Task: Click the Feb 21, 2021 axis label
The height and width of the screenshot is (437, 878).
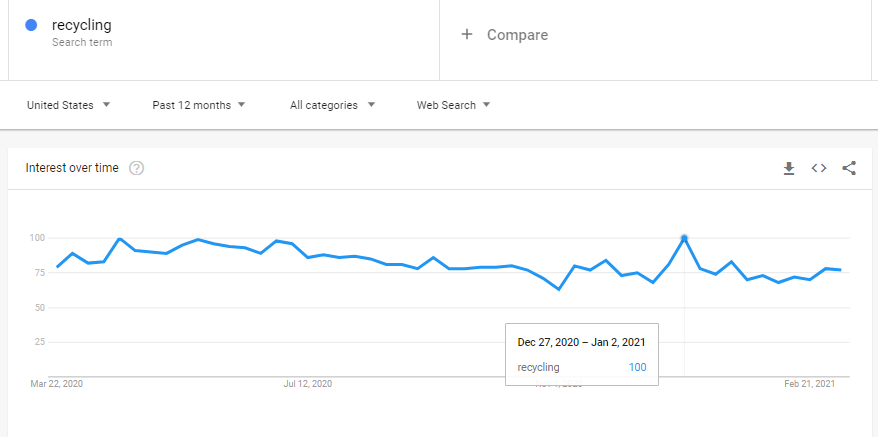Action: click(x=810, y=383)
